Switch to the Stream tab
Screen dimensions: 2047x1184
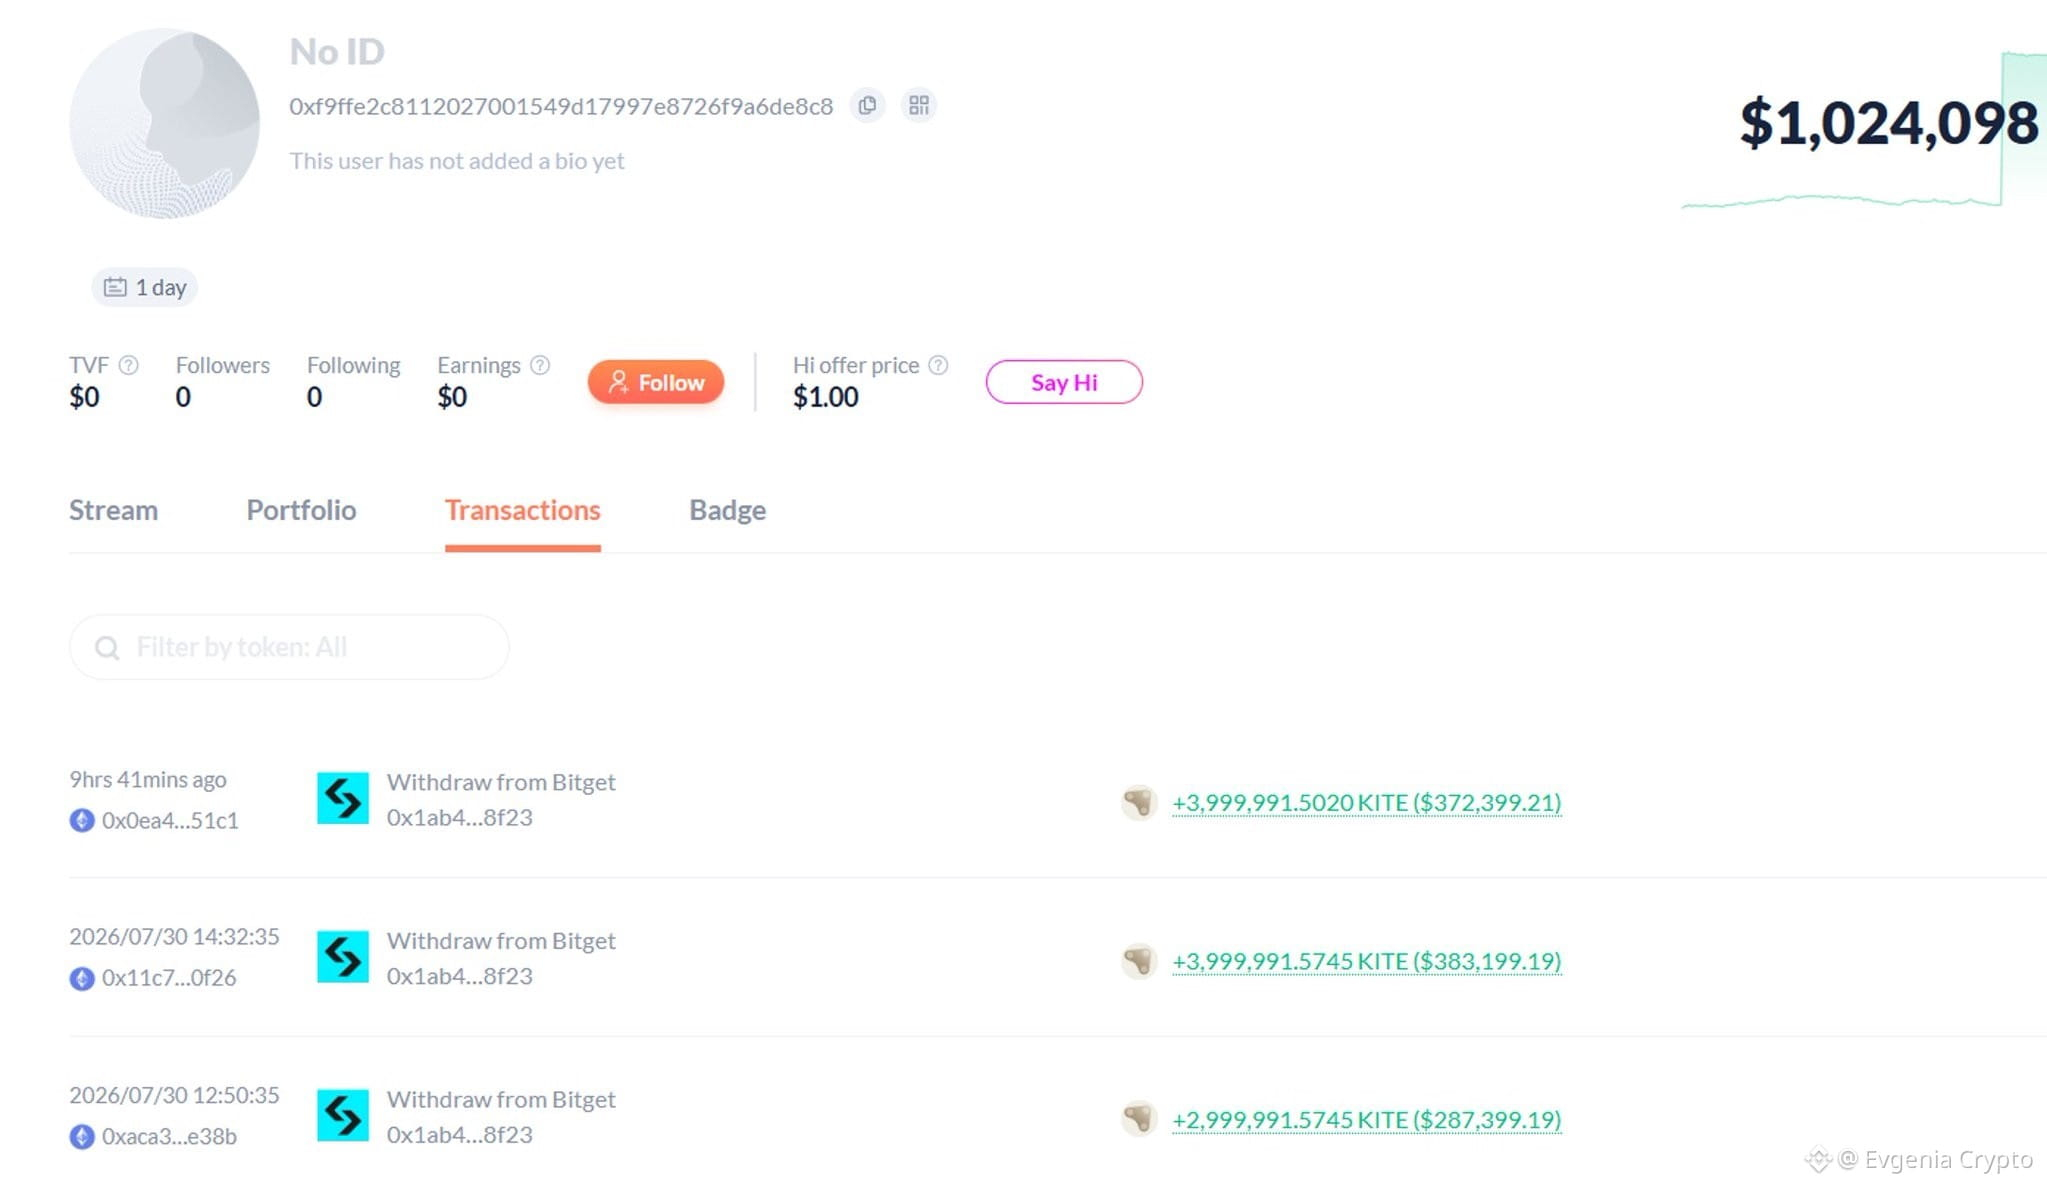pyautogui.click(x=113, y=510)
